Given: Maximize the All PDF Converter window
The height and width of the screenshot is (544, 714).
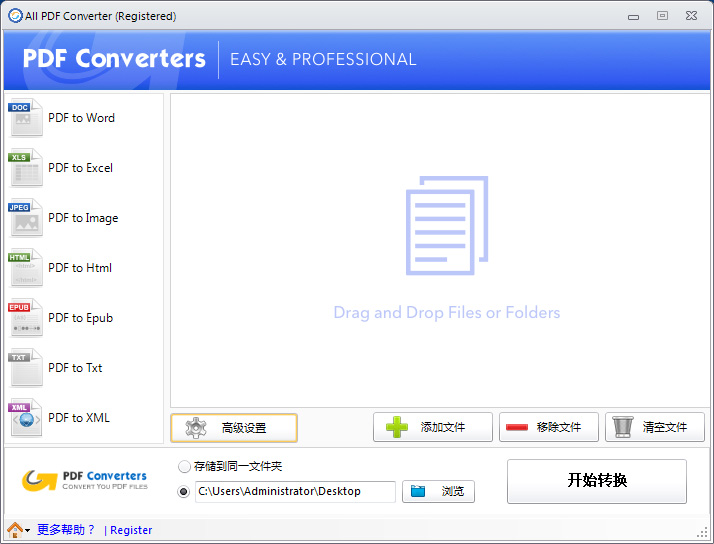Looking at the screenshot, I should pos(662,15).
